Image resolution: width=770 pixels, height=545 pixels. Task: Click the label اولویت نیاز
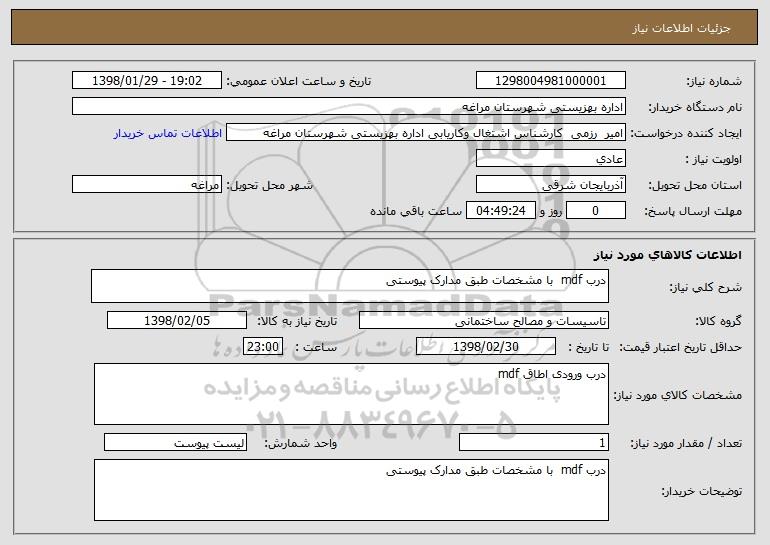714,159
